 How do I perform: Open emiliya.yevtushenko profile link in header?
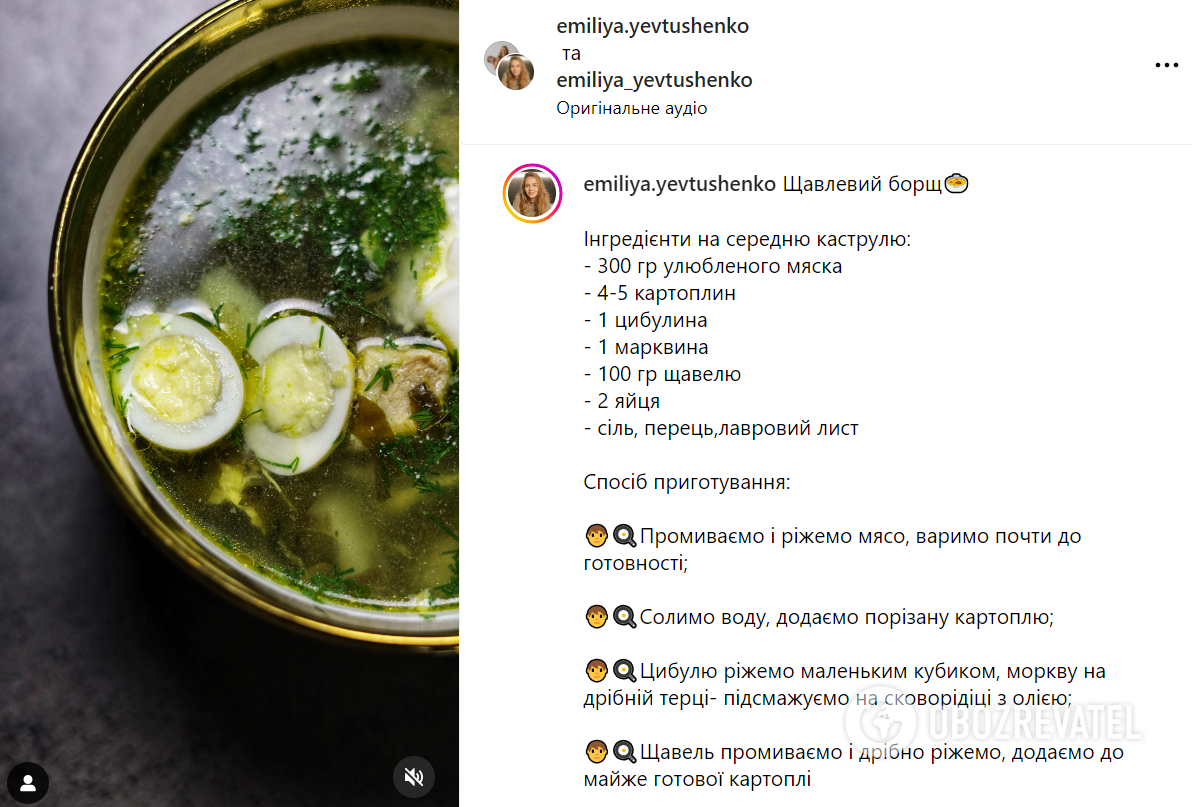(652, 26)
